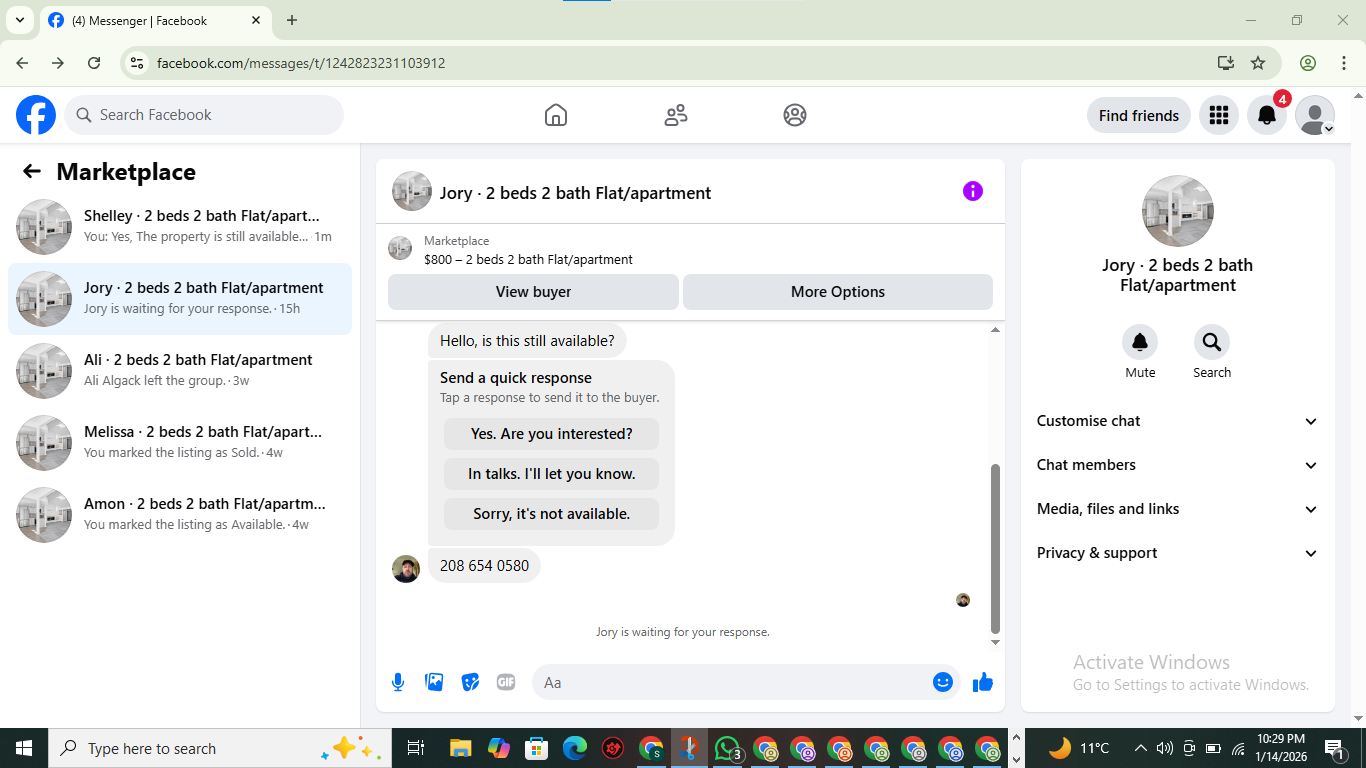Open the account profile avatar menu
Viewport: 1366px width, 768px height.
point(1315,115)
